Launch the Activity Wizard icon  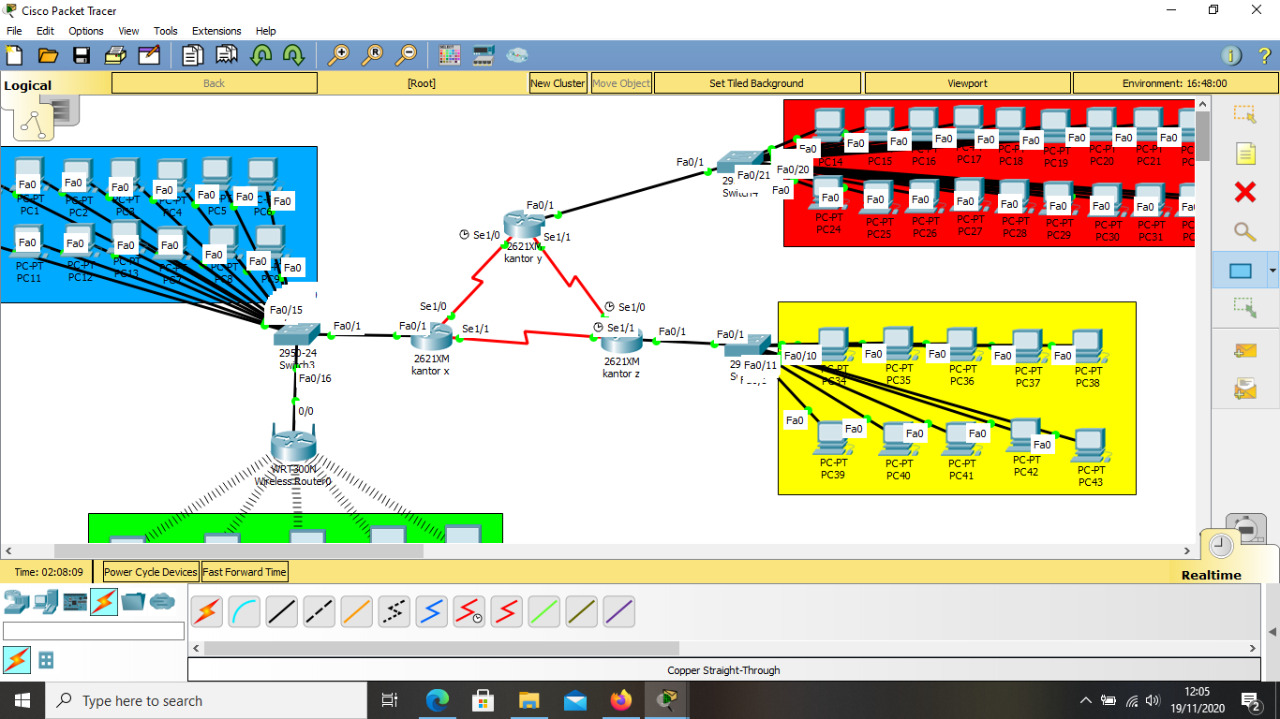click(149, 55)
